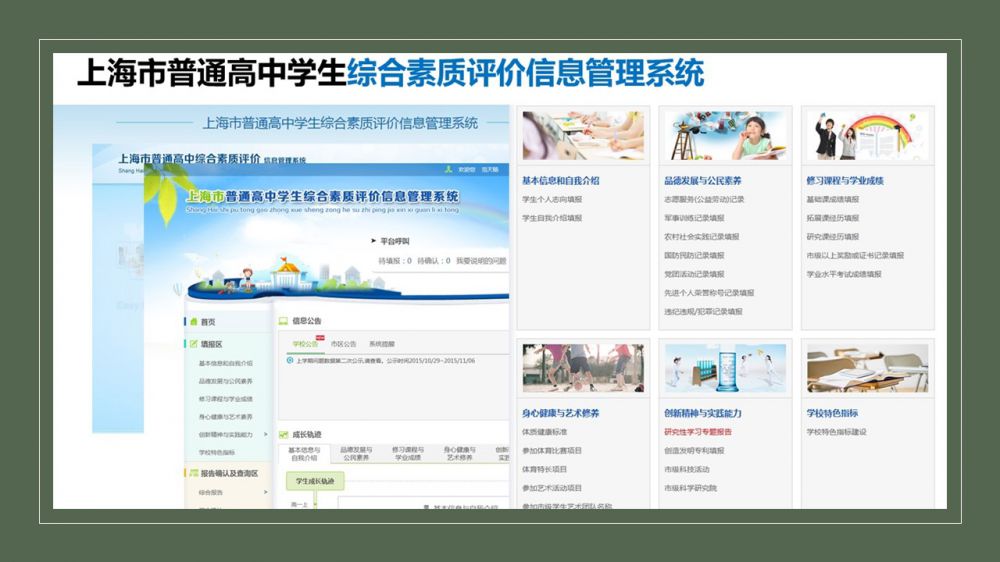Click the 成长轨迹 section icon
The image size is (1000, 562).
[283, 434]
